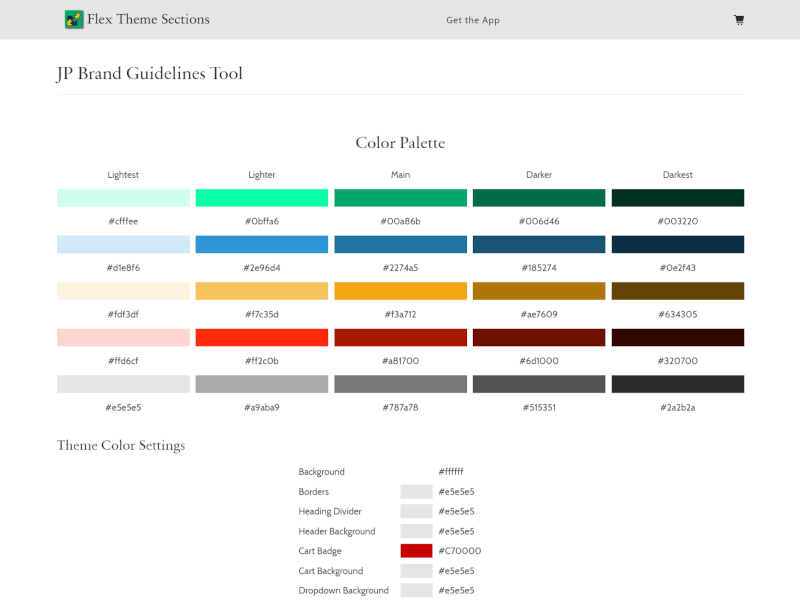This screenshot has height=600, width=800.
Task: Click the Flex Theme Sections site title
Action: [148, 19]
